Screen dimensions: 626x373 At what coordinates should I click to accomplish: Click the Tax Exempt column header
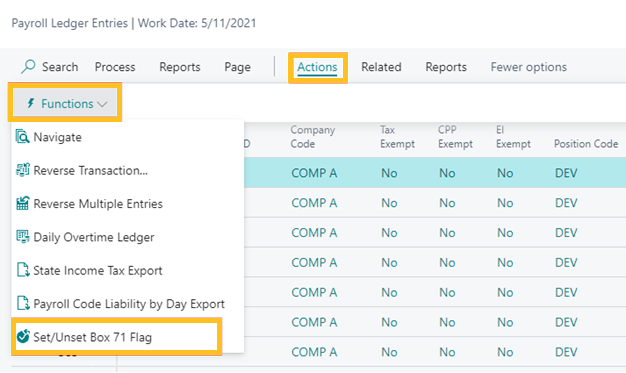tap(397, 137)
